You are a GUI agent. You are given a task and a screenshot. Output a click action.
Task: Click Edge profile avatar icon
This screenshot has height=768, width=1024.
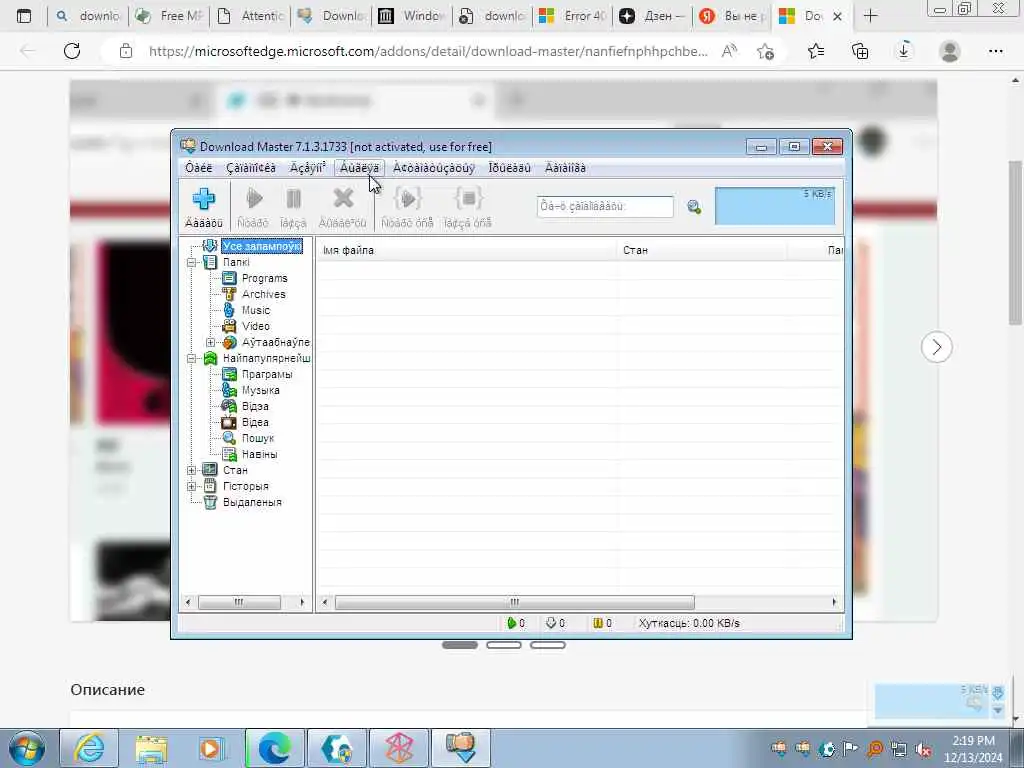[950, 51]
